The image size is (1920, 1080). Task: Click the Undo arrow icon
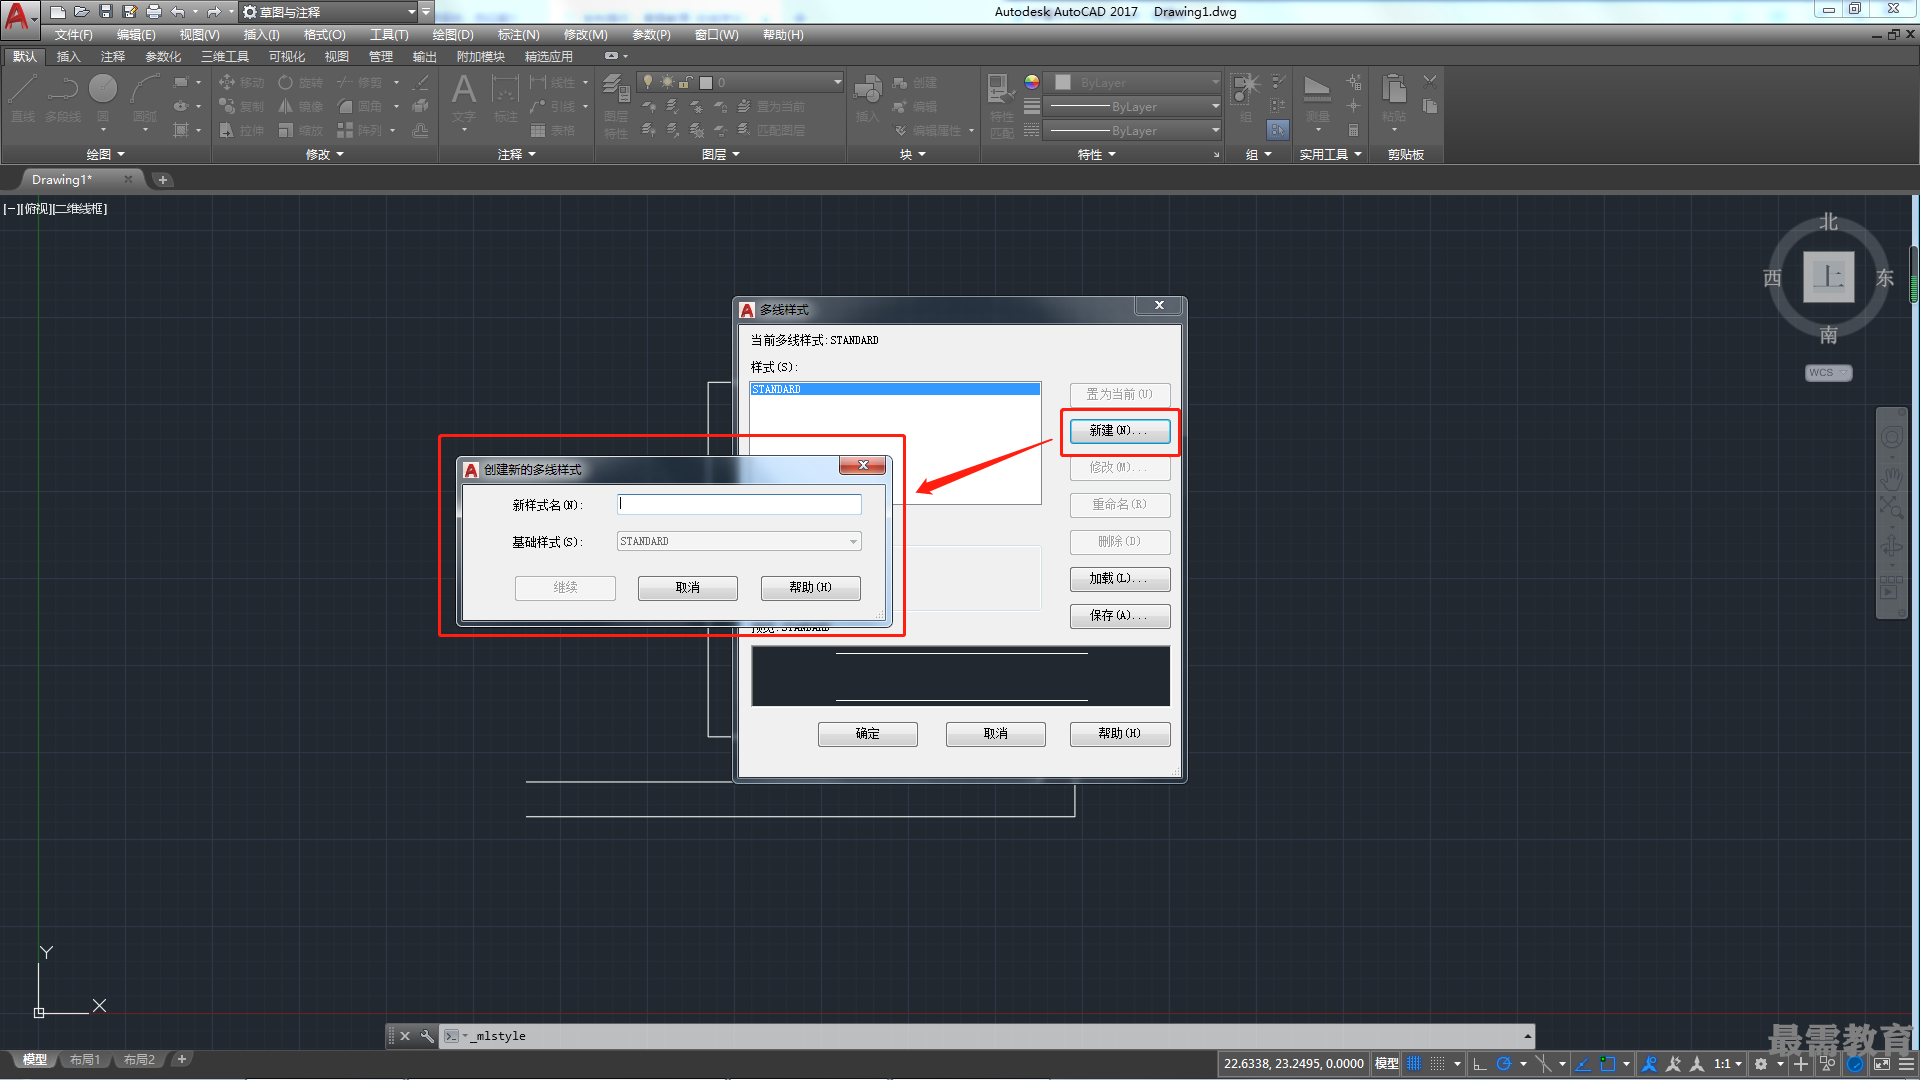click(178, 12)
